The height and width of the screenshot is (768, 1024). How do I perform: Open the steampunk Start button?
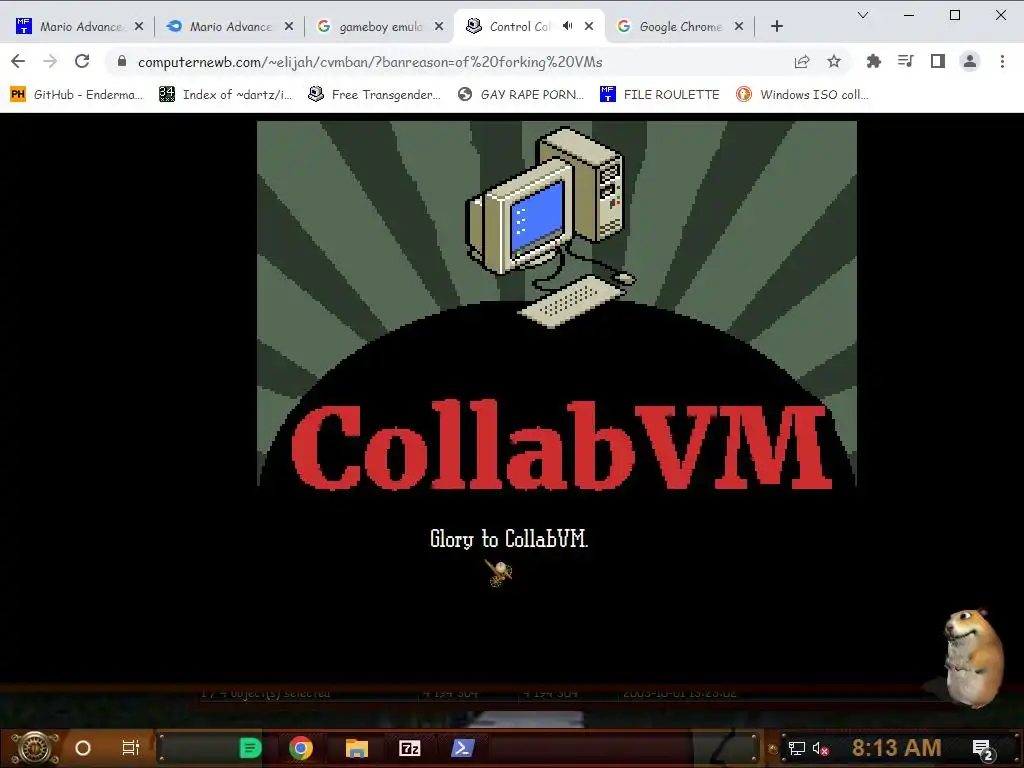pyautogui.click(x=35, y=748)
